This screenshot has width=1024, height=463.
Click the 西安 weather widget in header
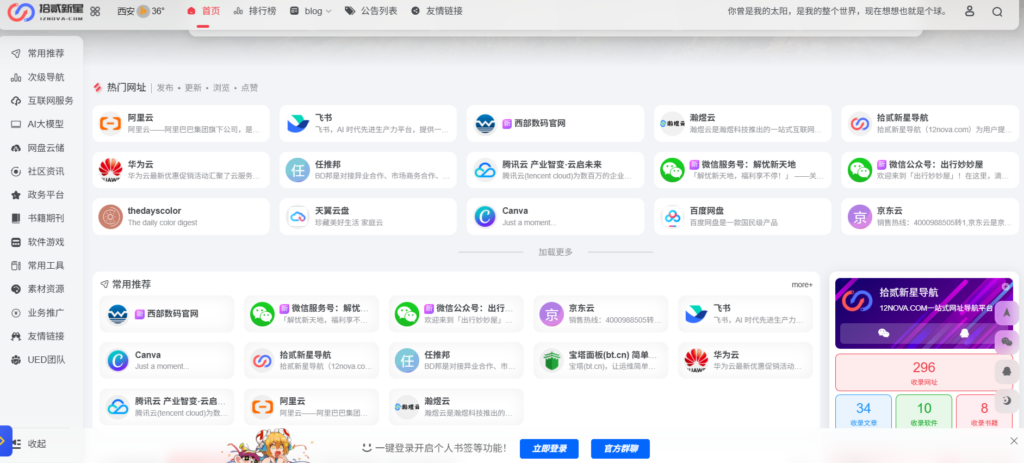coord(140,12)
